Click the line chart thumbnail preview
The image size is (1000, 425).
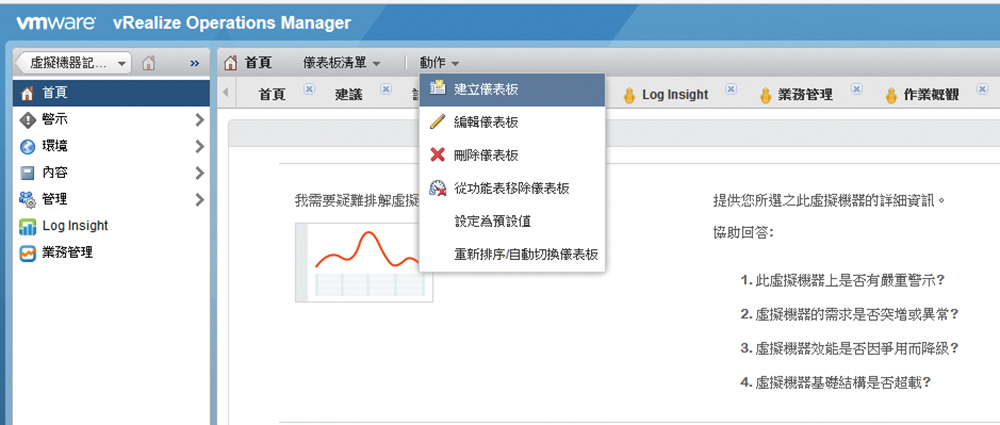tap(364, 262)
